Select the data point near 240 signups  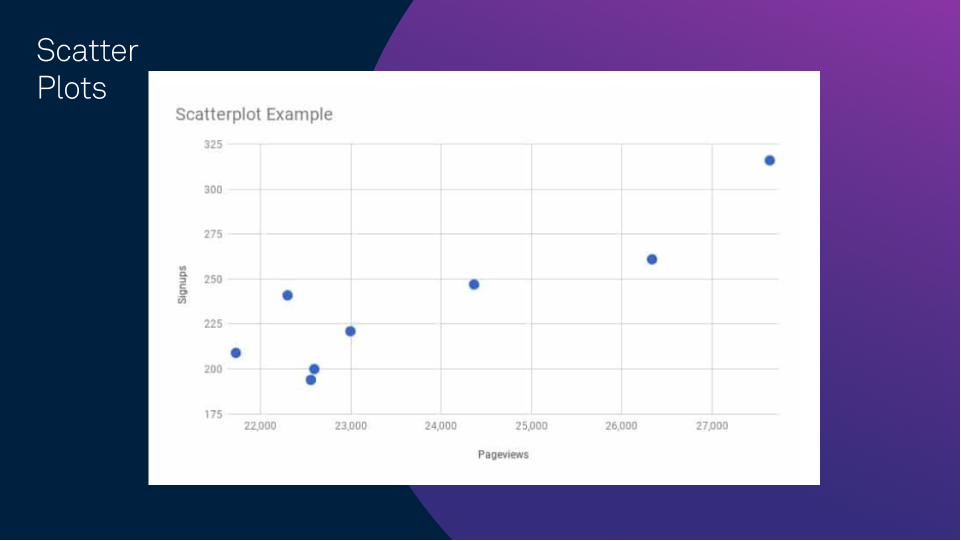(x=287, y=295)
